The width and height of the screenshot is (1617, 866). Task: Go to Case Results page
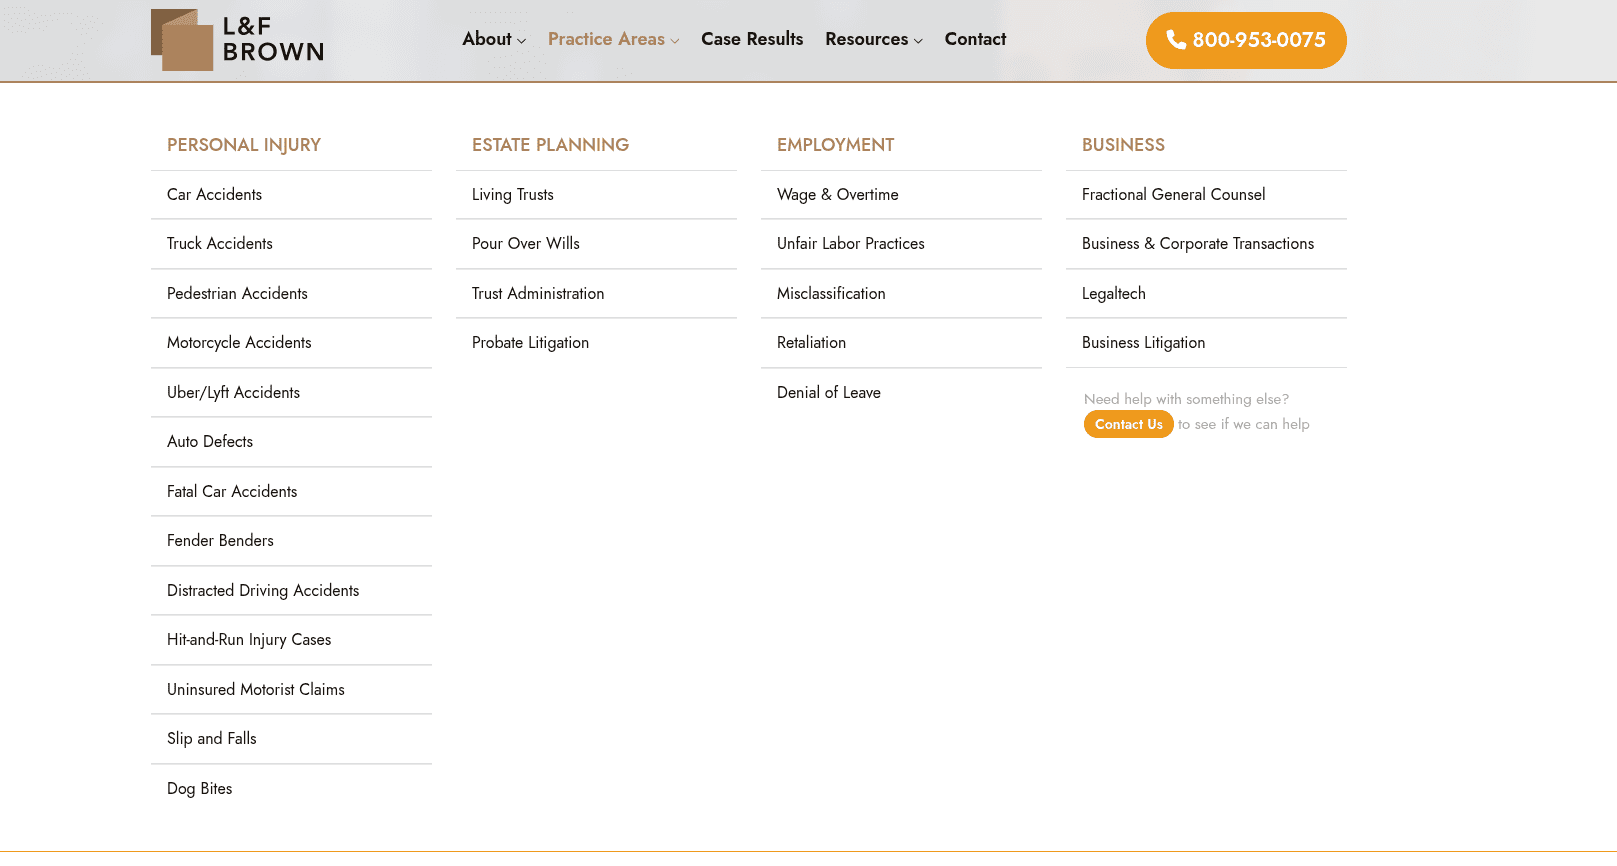click(752, 39)
